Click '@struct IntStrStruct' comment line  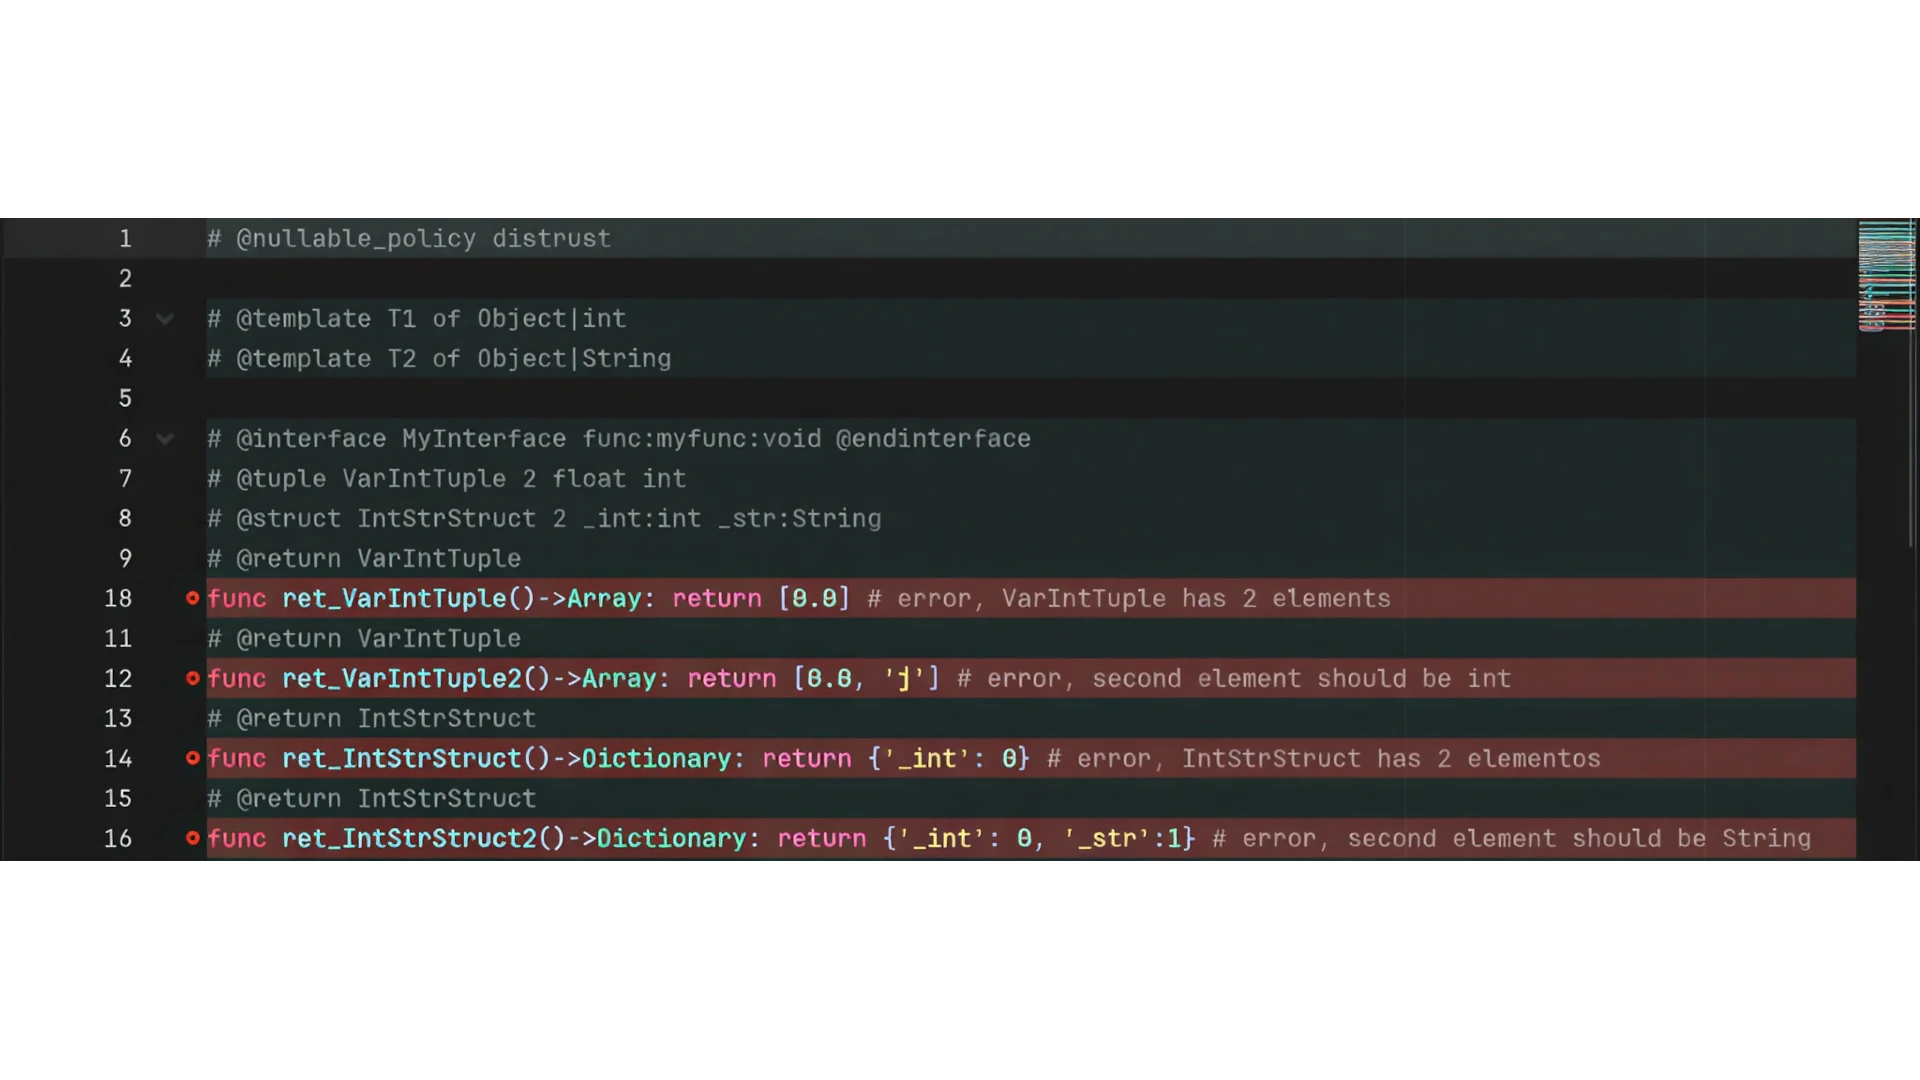pos(544,518)
